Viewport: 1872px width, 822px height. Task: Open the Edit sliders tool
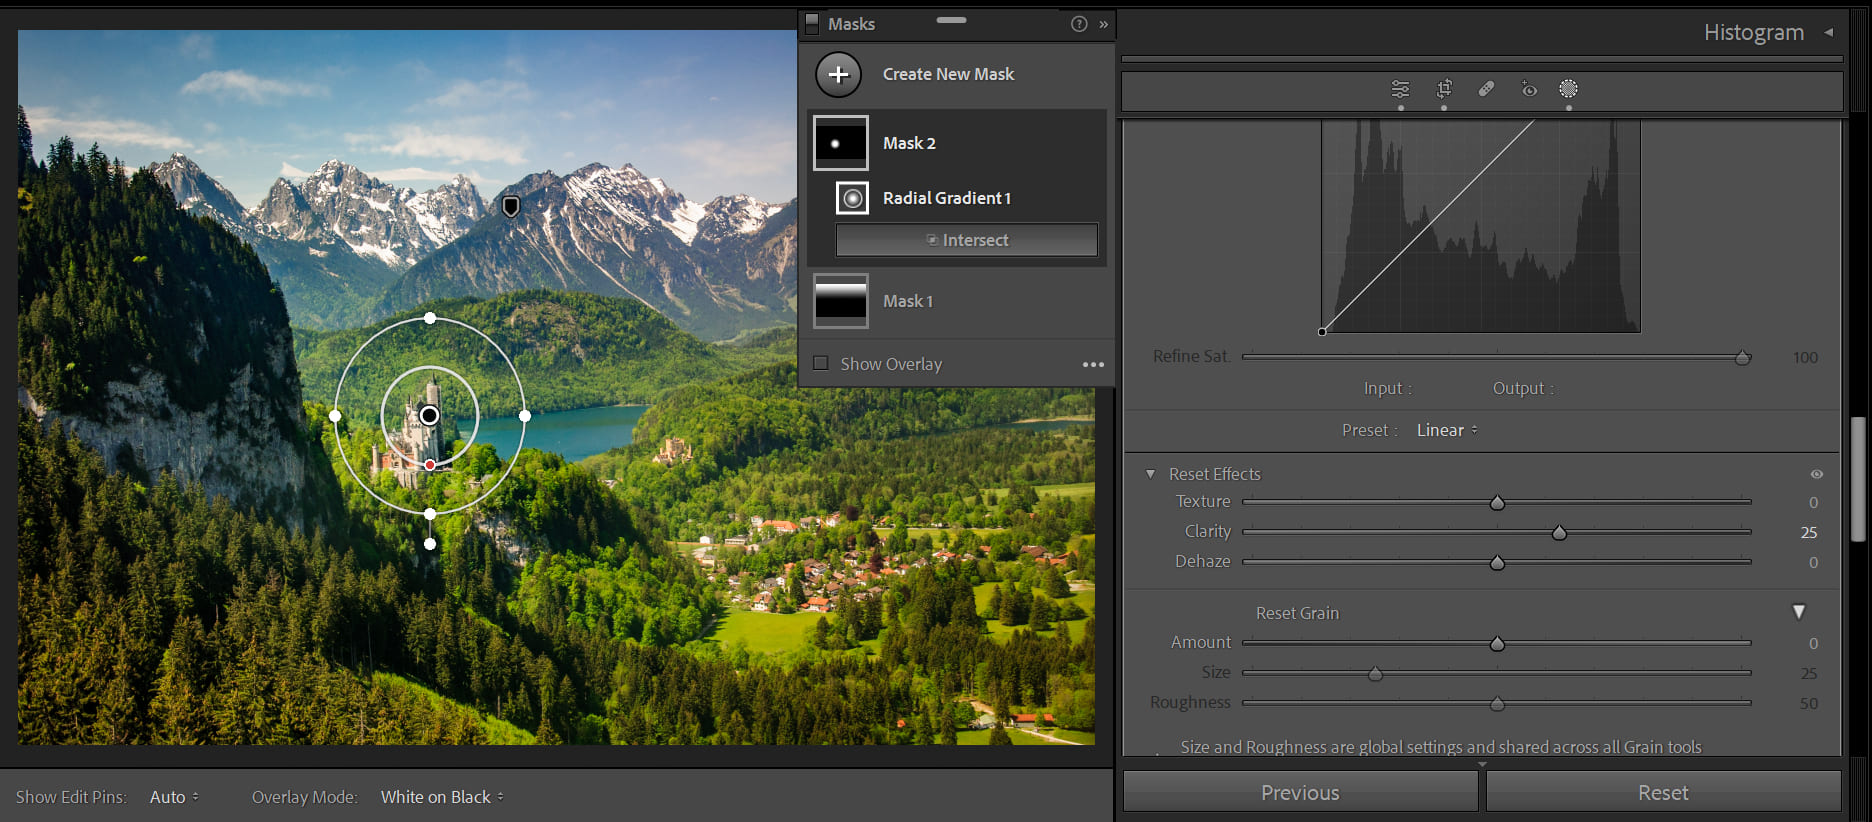pos(1400,89)
